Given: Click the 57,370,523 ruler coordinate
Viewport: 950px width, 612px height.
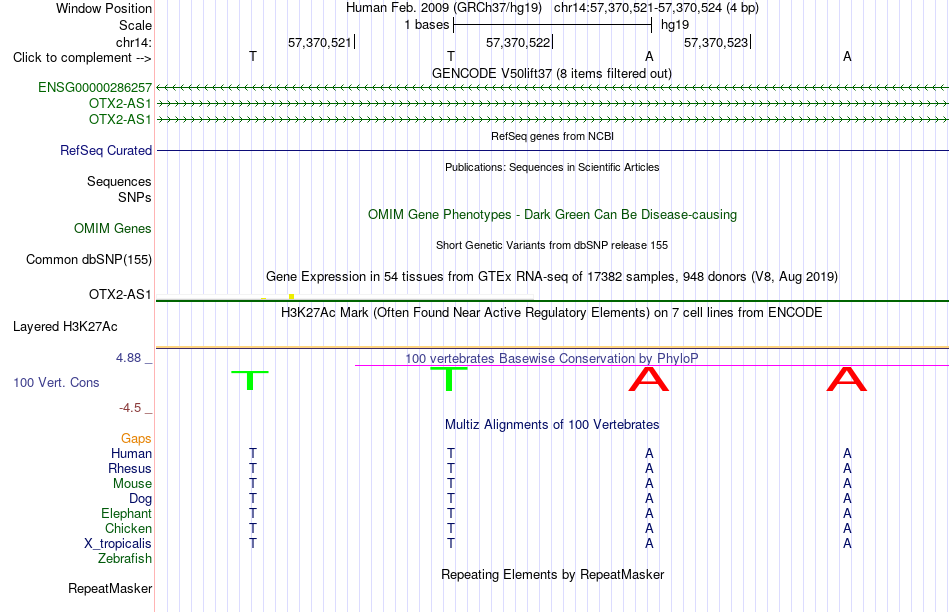Looking at the screenshot, I should [x=716, y=42].
